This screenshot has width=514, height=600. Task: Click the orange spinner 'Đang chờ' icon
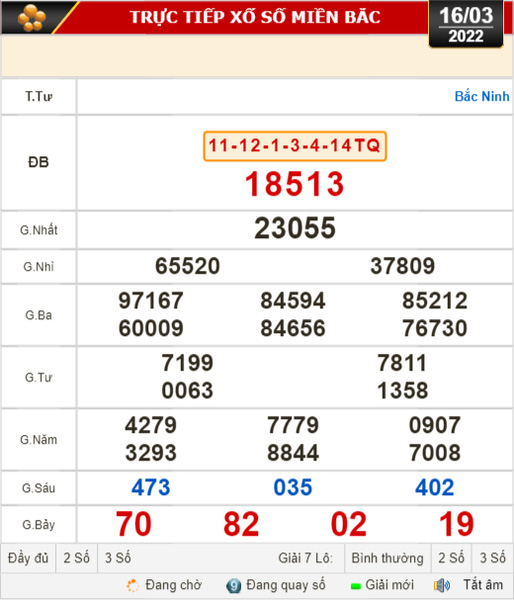(133, 585)
